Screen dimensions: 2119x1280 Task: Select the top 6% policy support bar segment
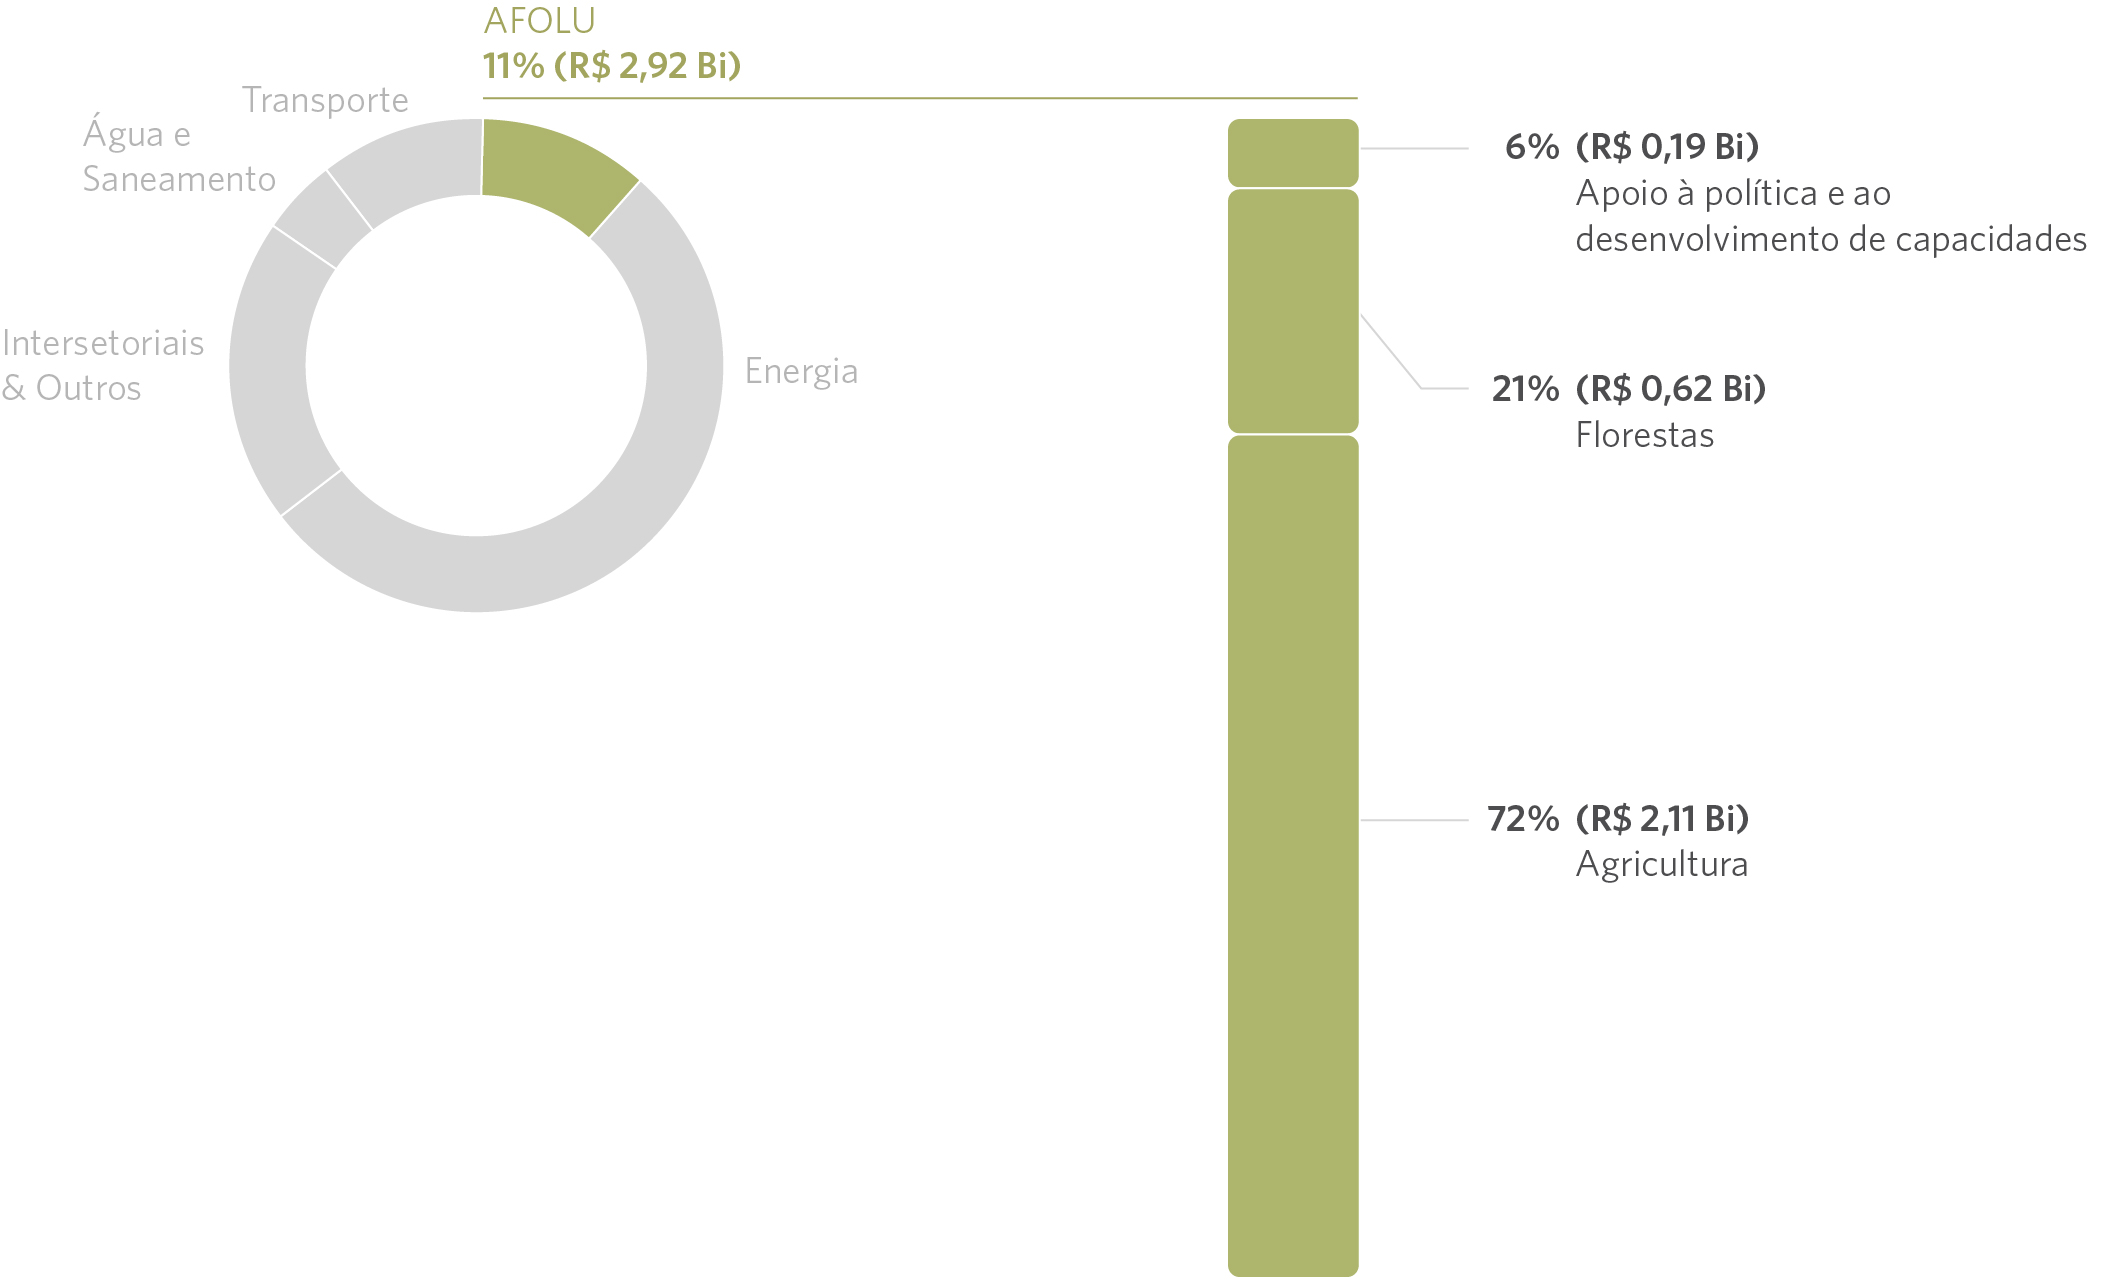click(x=1293, y=153)
